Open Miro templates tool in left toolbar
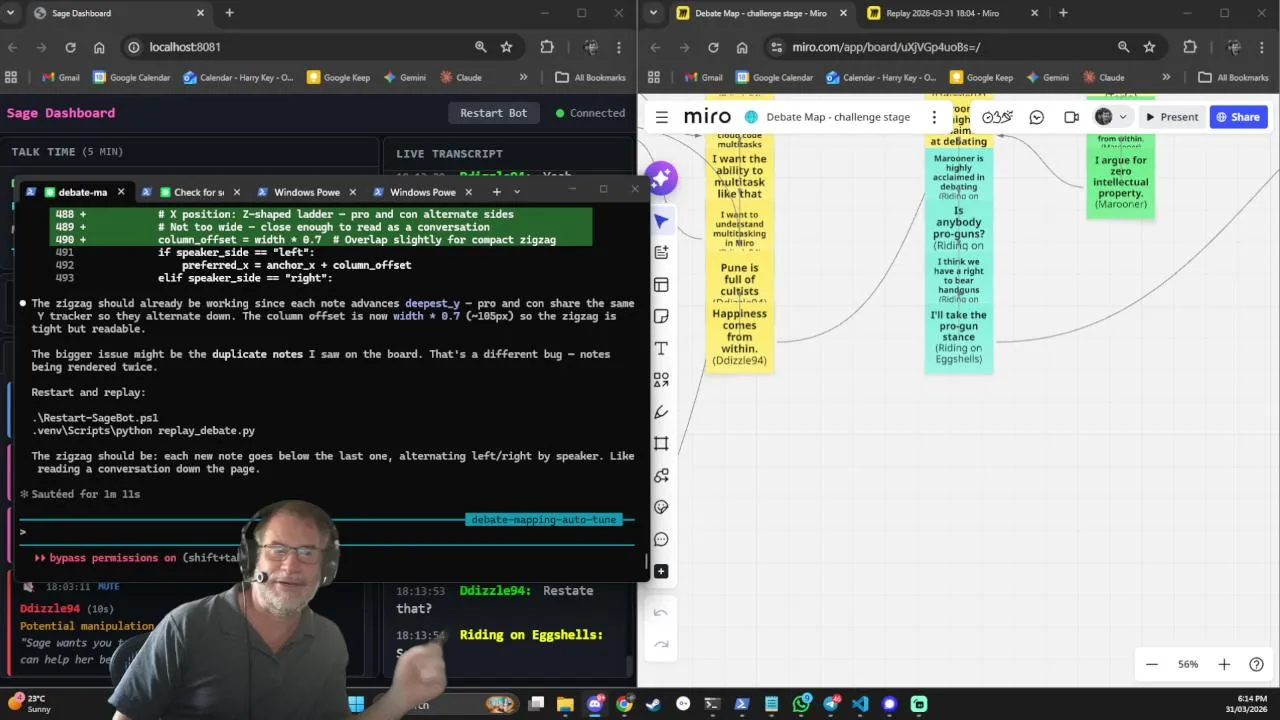Image resolution: width=1280 pixels, height=720 pixels. (x=661, y=285)
